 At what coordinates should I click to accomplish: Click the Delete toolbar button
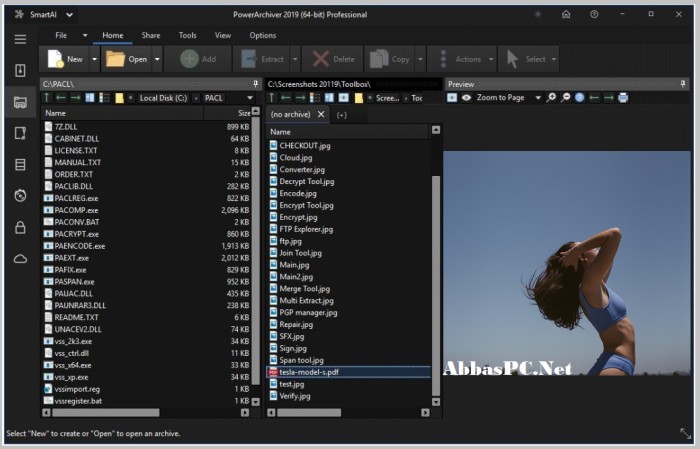(333, 59)
